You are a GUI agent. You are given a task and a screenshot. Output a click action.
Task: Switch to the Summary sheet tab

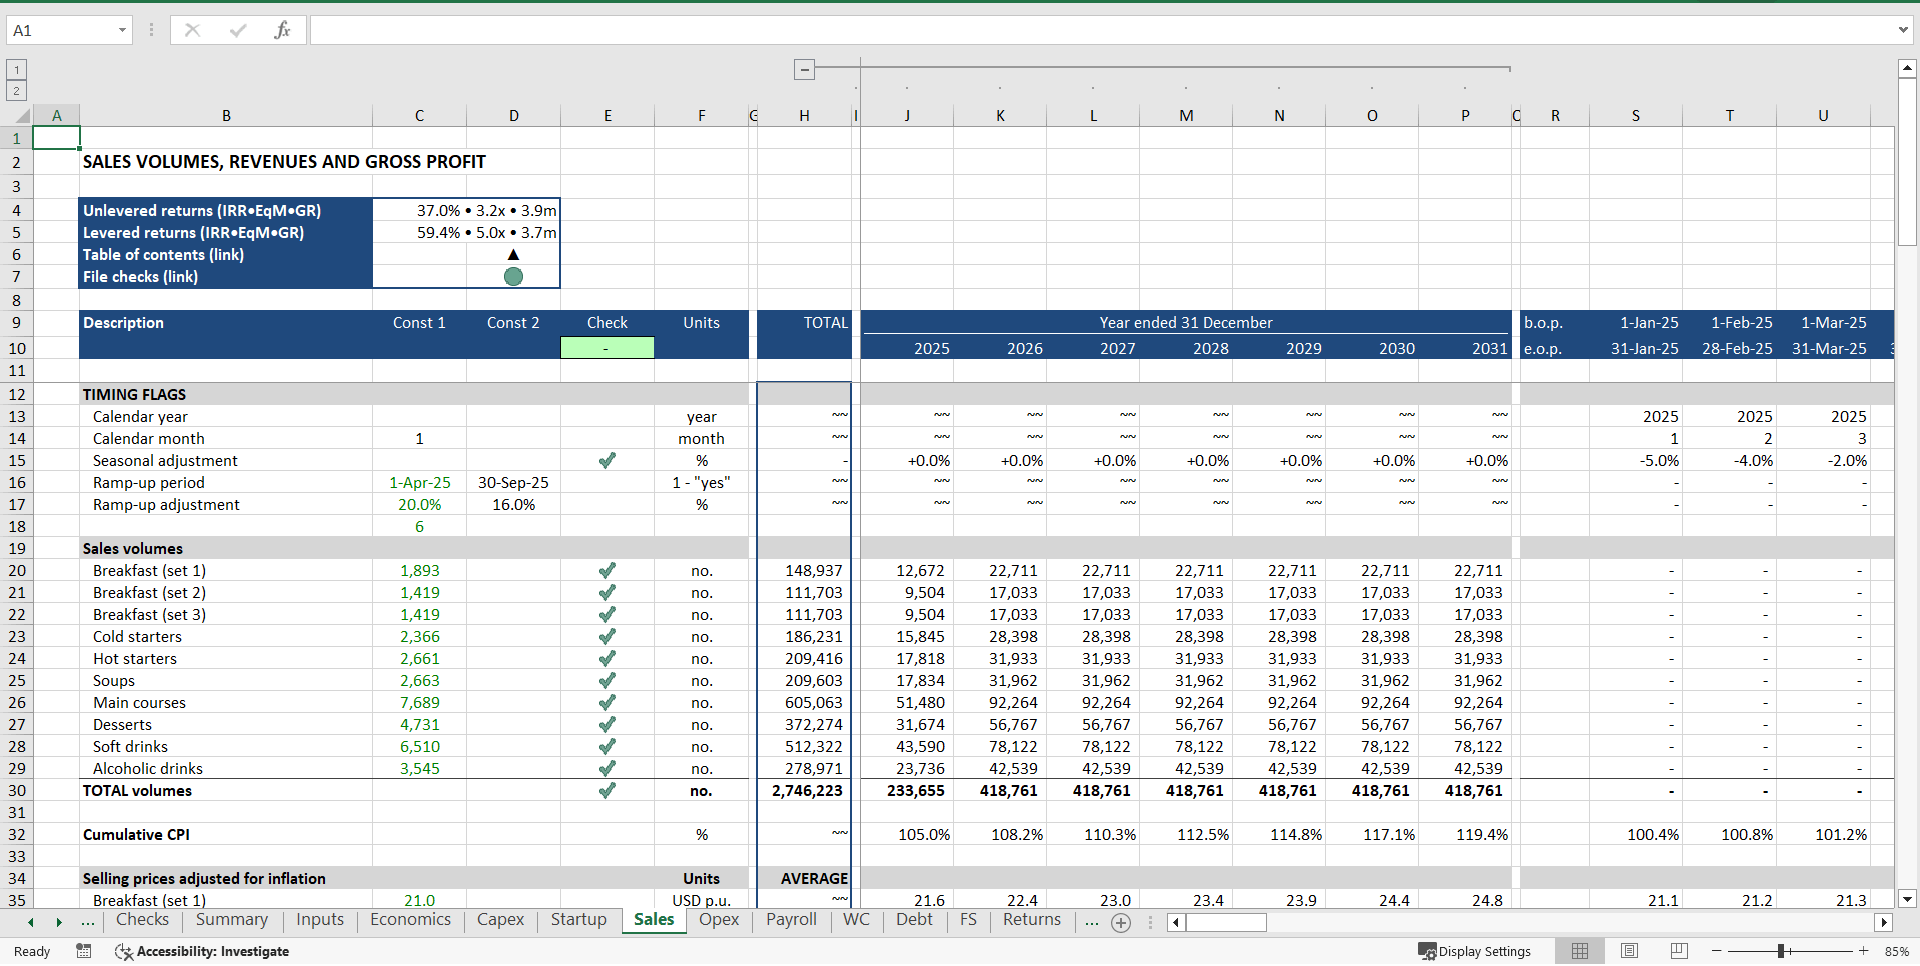232,920
